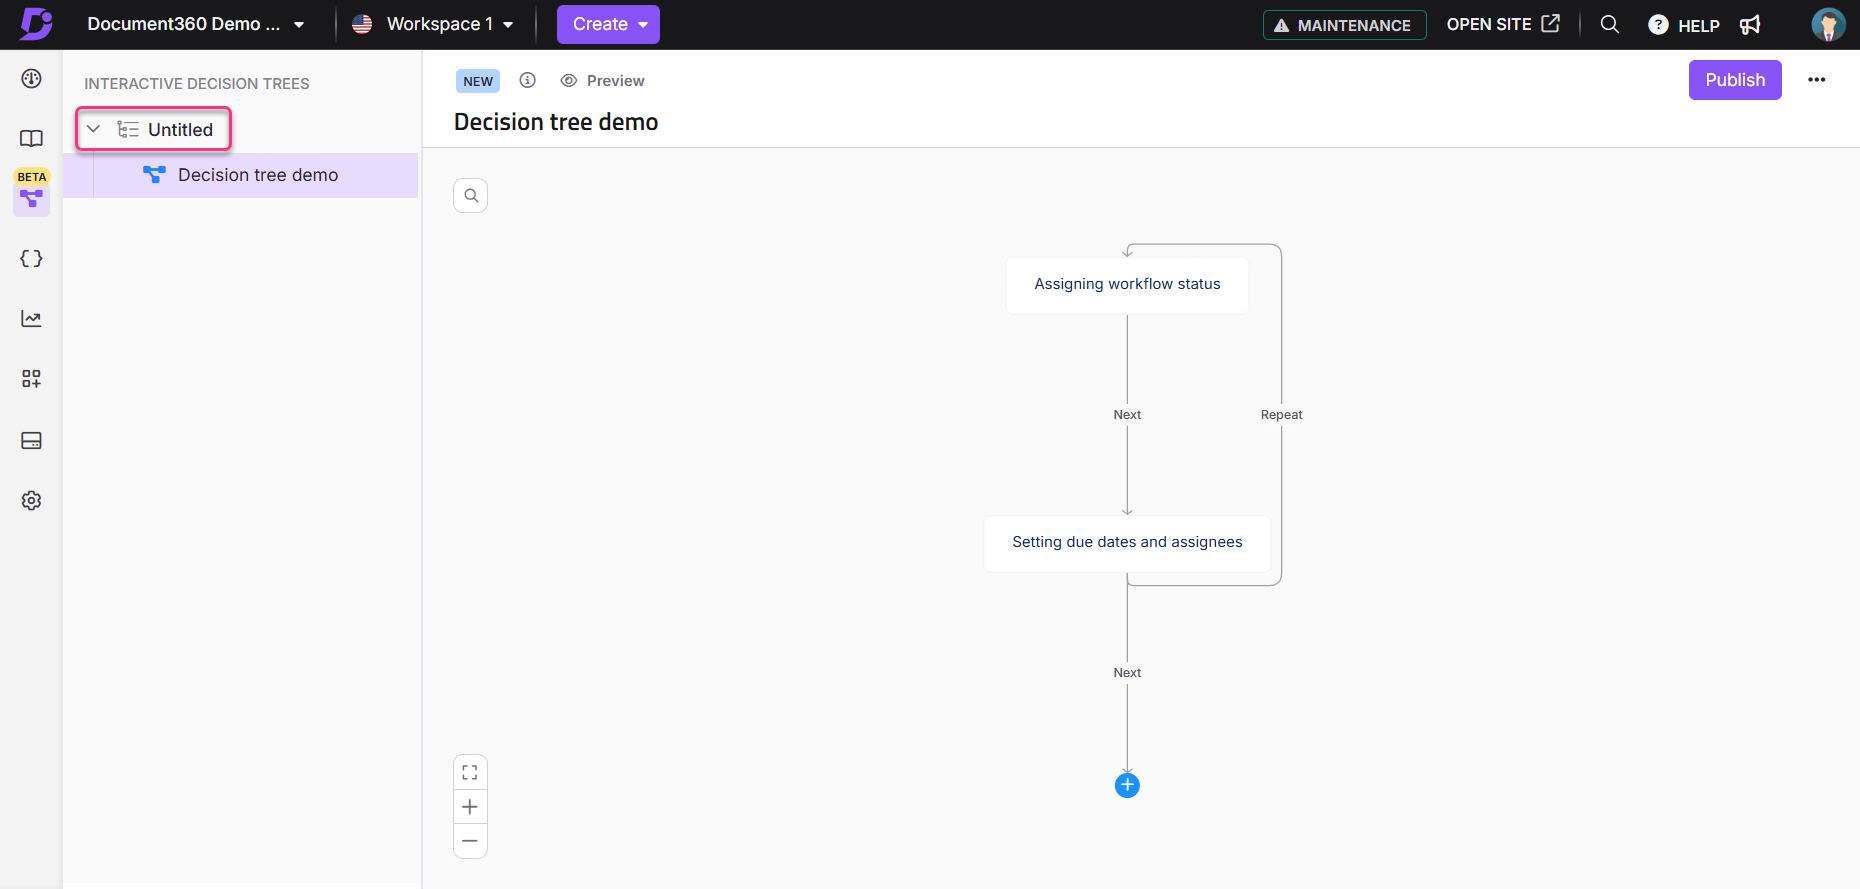
Task: Click the Preview eye button
Action: tap(603, 81)
